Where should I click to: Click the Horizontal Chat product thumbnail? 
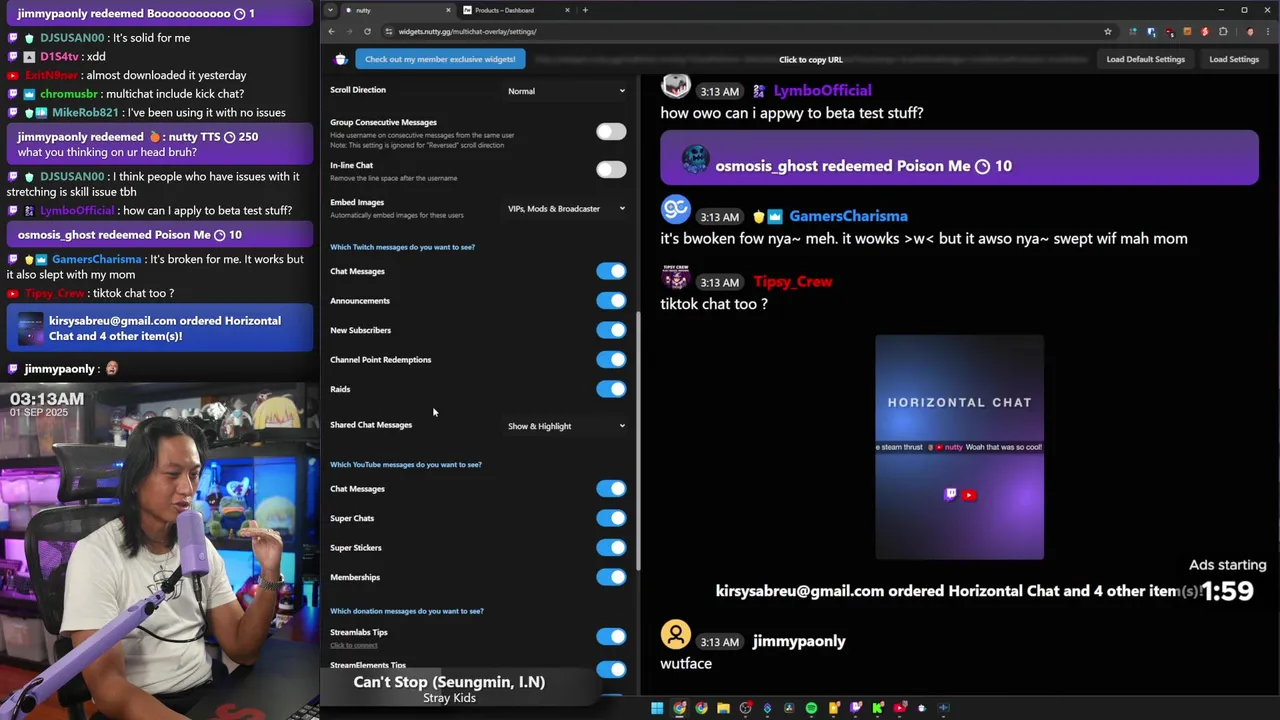[x=959, y=447]
